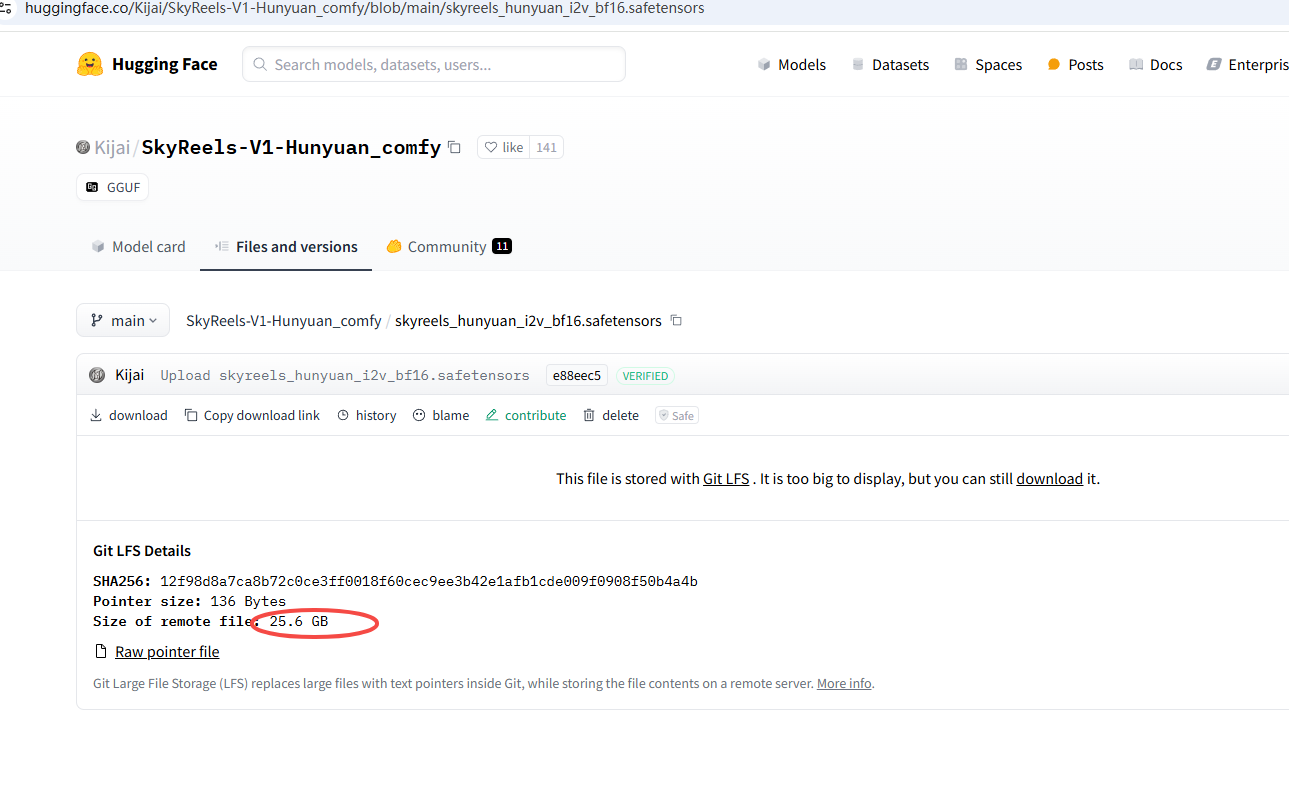The width and height of the screenshot is (1289, 807).
Task: Switch to the Model card tab
Action: [x=138, y=246]
